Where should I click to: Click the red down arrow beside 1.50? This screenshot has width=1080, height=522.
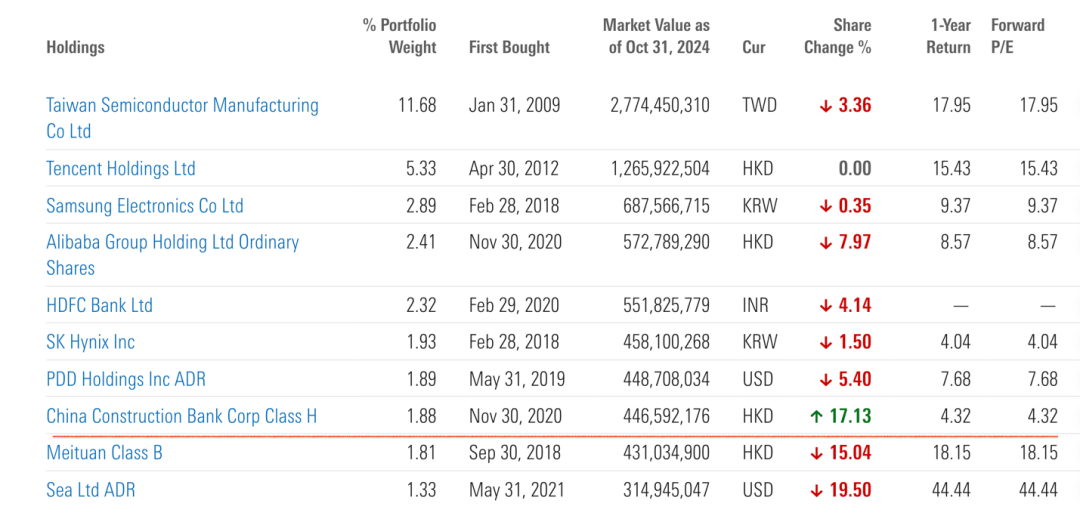[x=825, y=342]
